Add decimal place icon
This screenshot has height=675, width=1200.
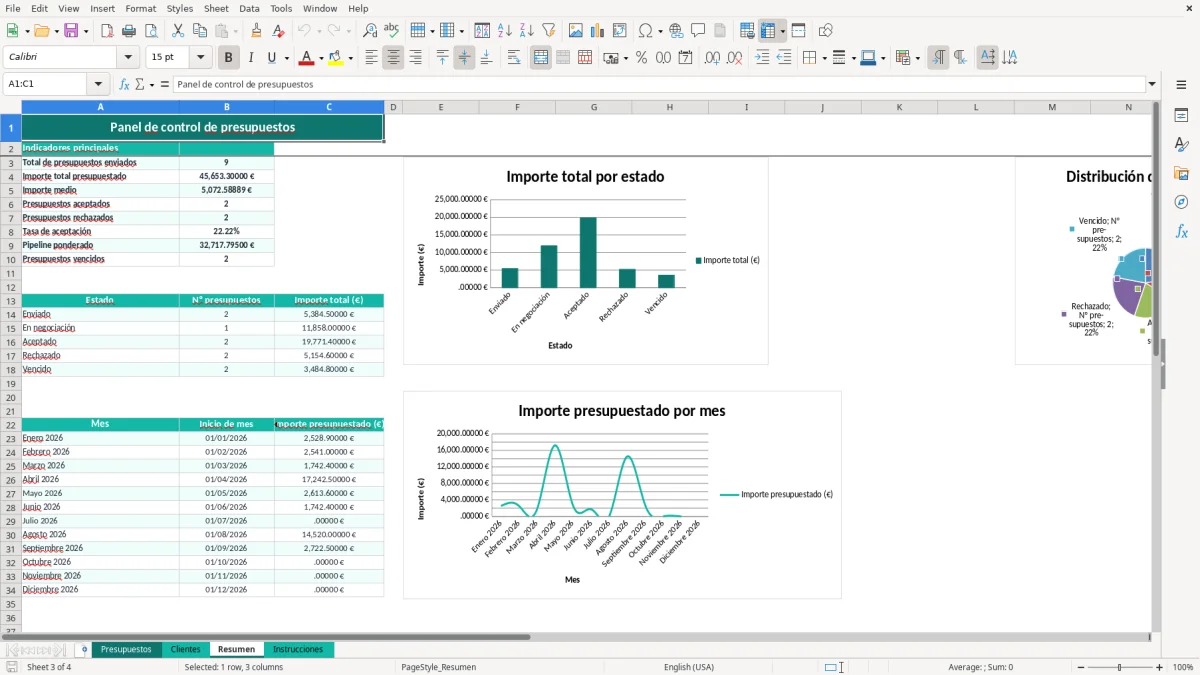[x=712, y=58]
